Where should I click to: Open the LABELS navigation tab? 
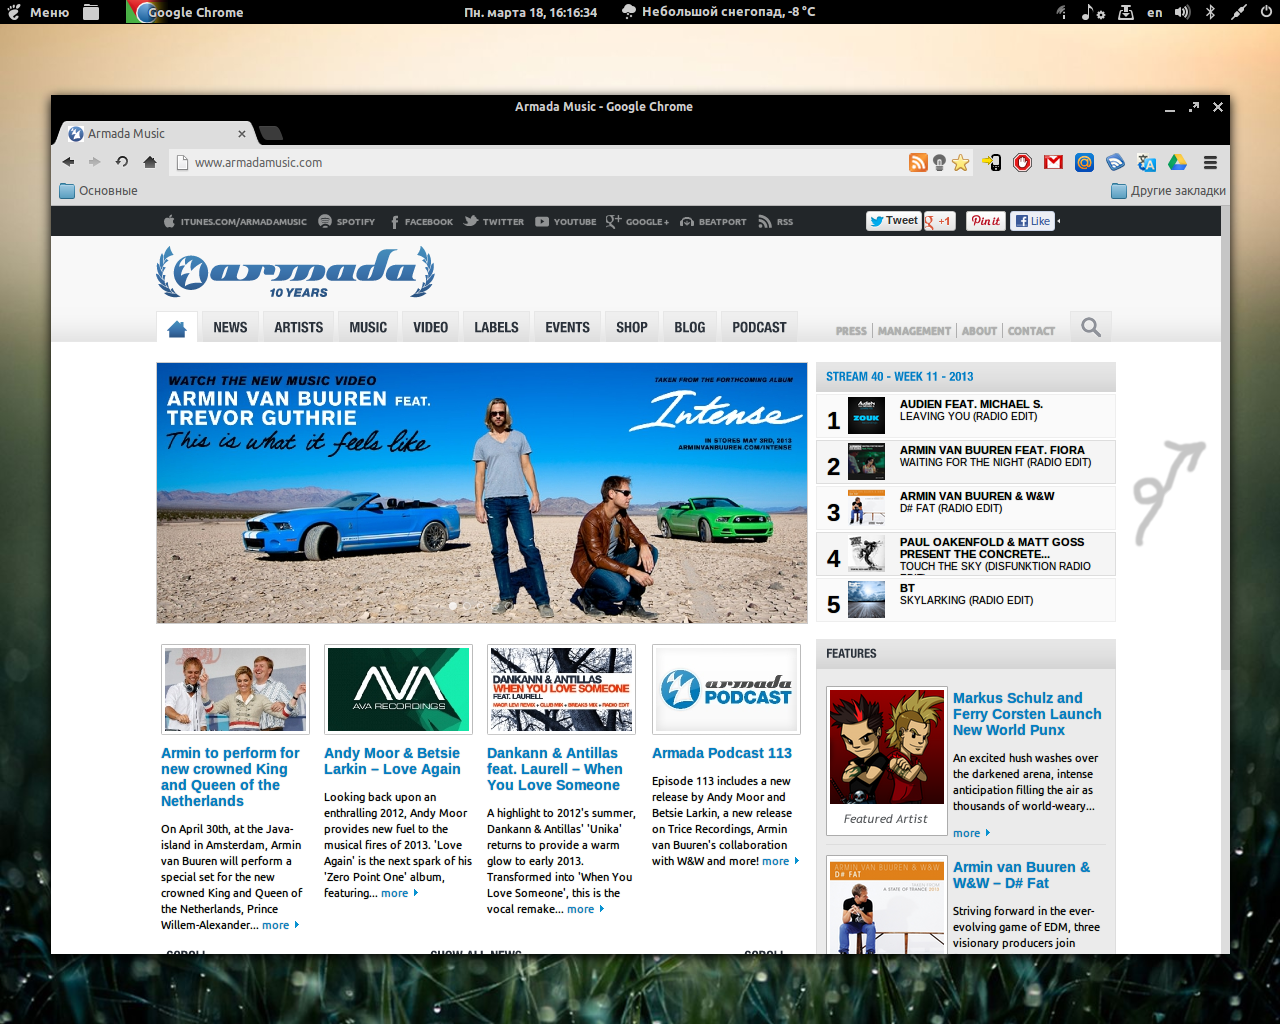(496, 327)
